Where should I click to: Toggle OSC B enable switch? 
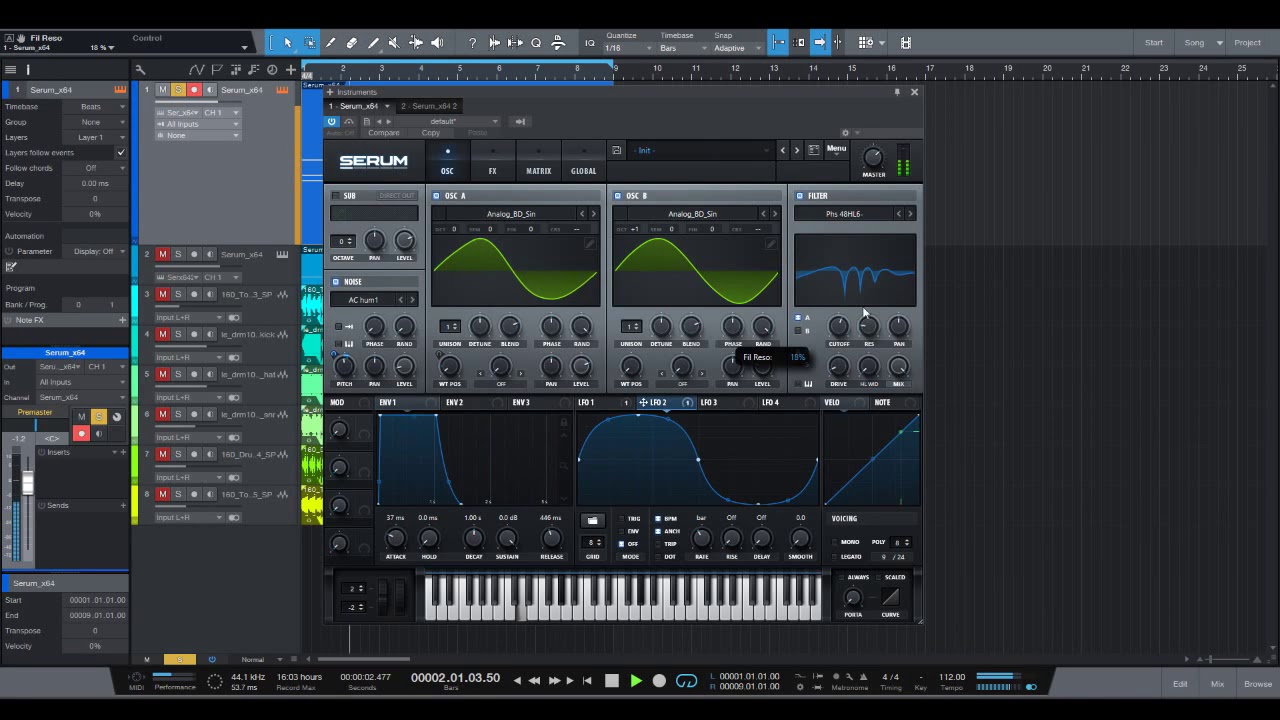[618, 196]
